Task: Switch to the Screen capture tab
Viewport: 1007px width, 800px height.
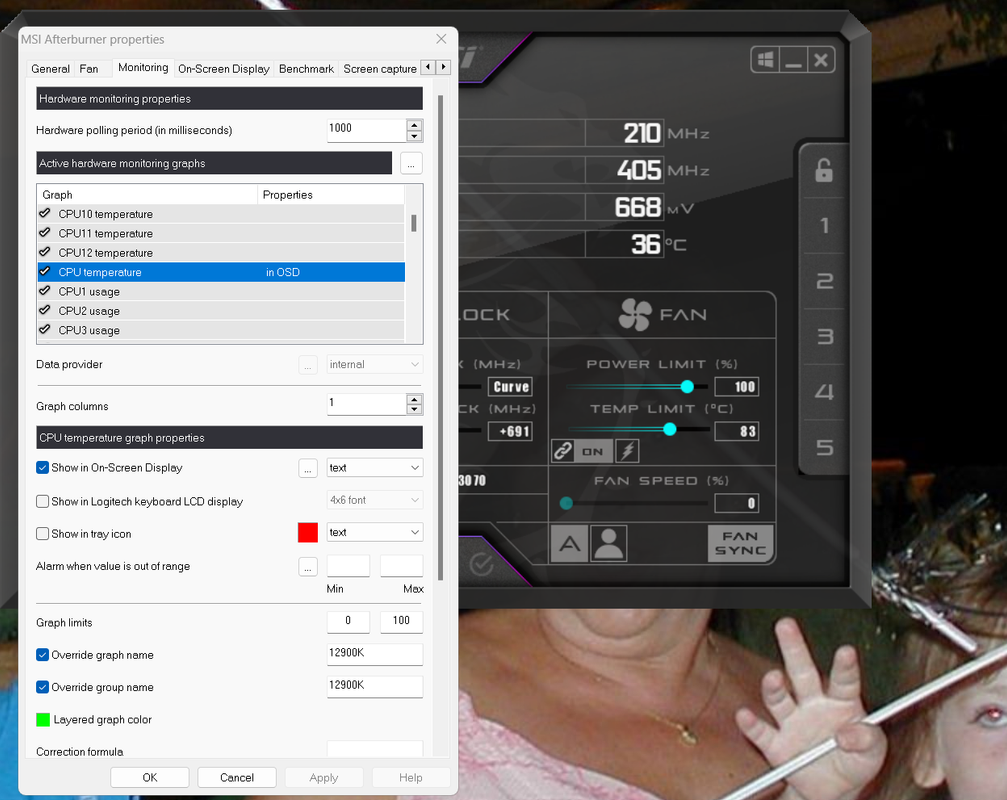Action: 380,69
